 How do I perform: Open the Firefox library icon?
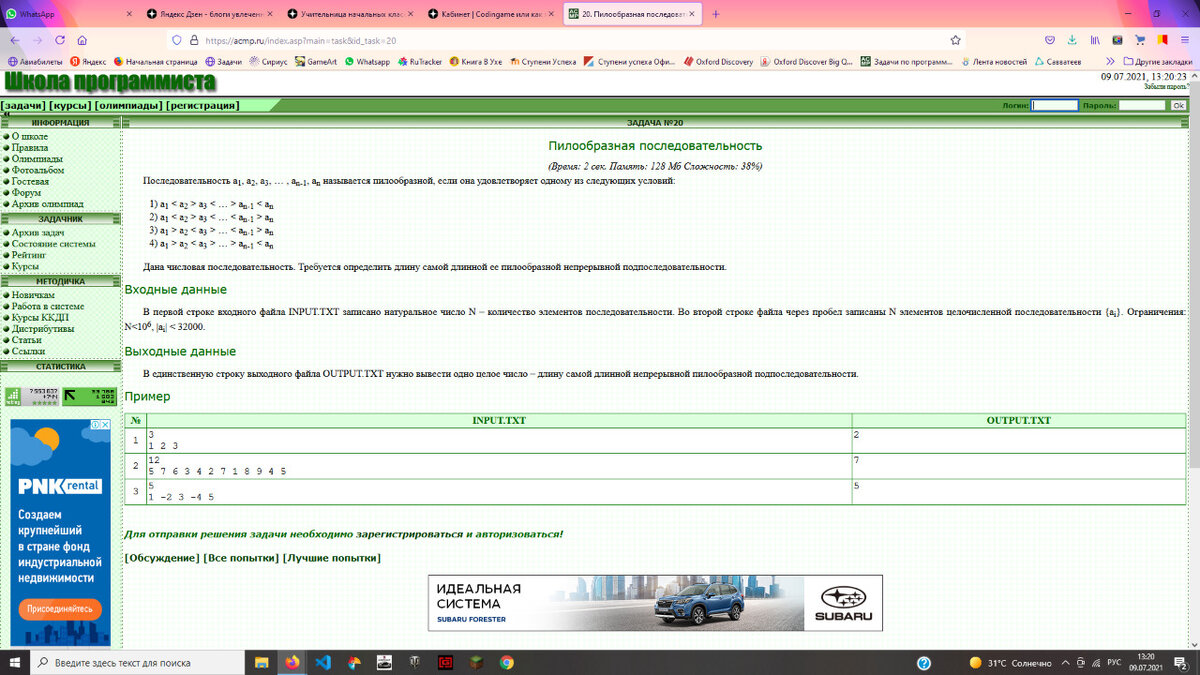(x=1095, y=40)
